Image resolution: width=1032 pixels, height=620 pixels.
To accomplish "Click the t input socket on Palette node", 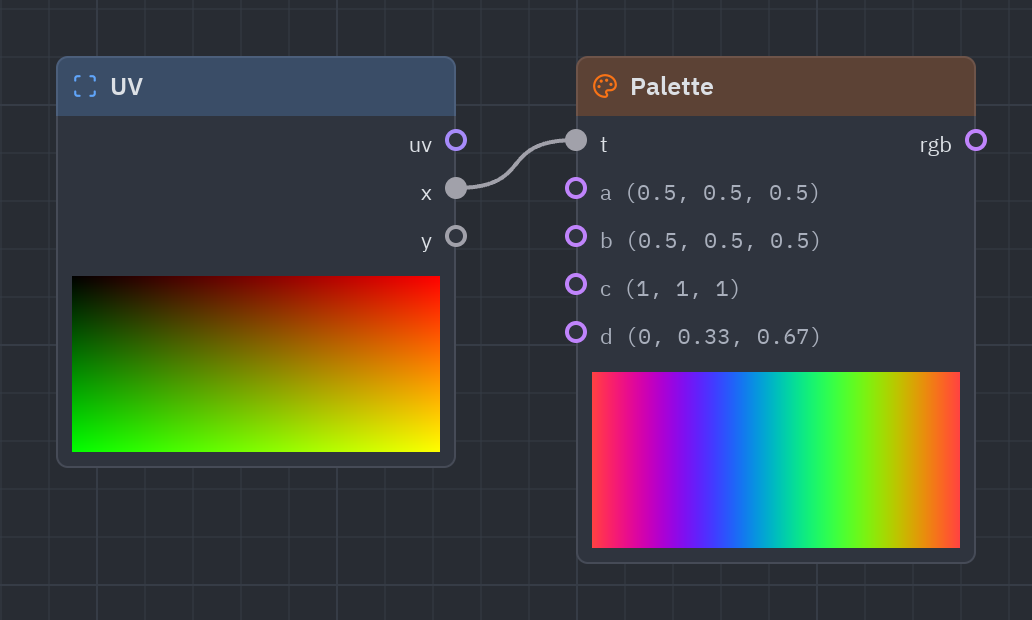I will 576,140.
